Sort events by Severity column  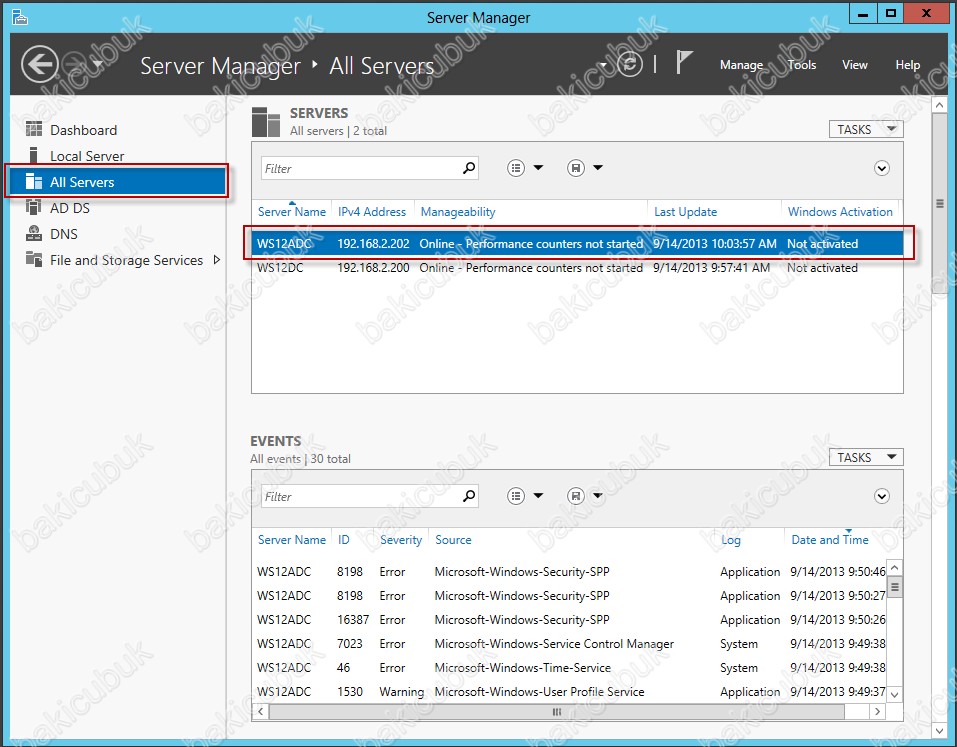[400, 540]
